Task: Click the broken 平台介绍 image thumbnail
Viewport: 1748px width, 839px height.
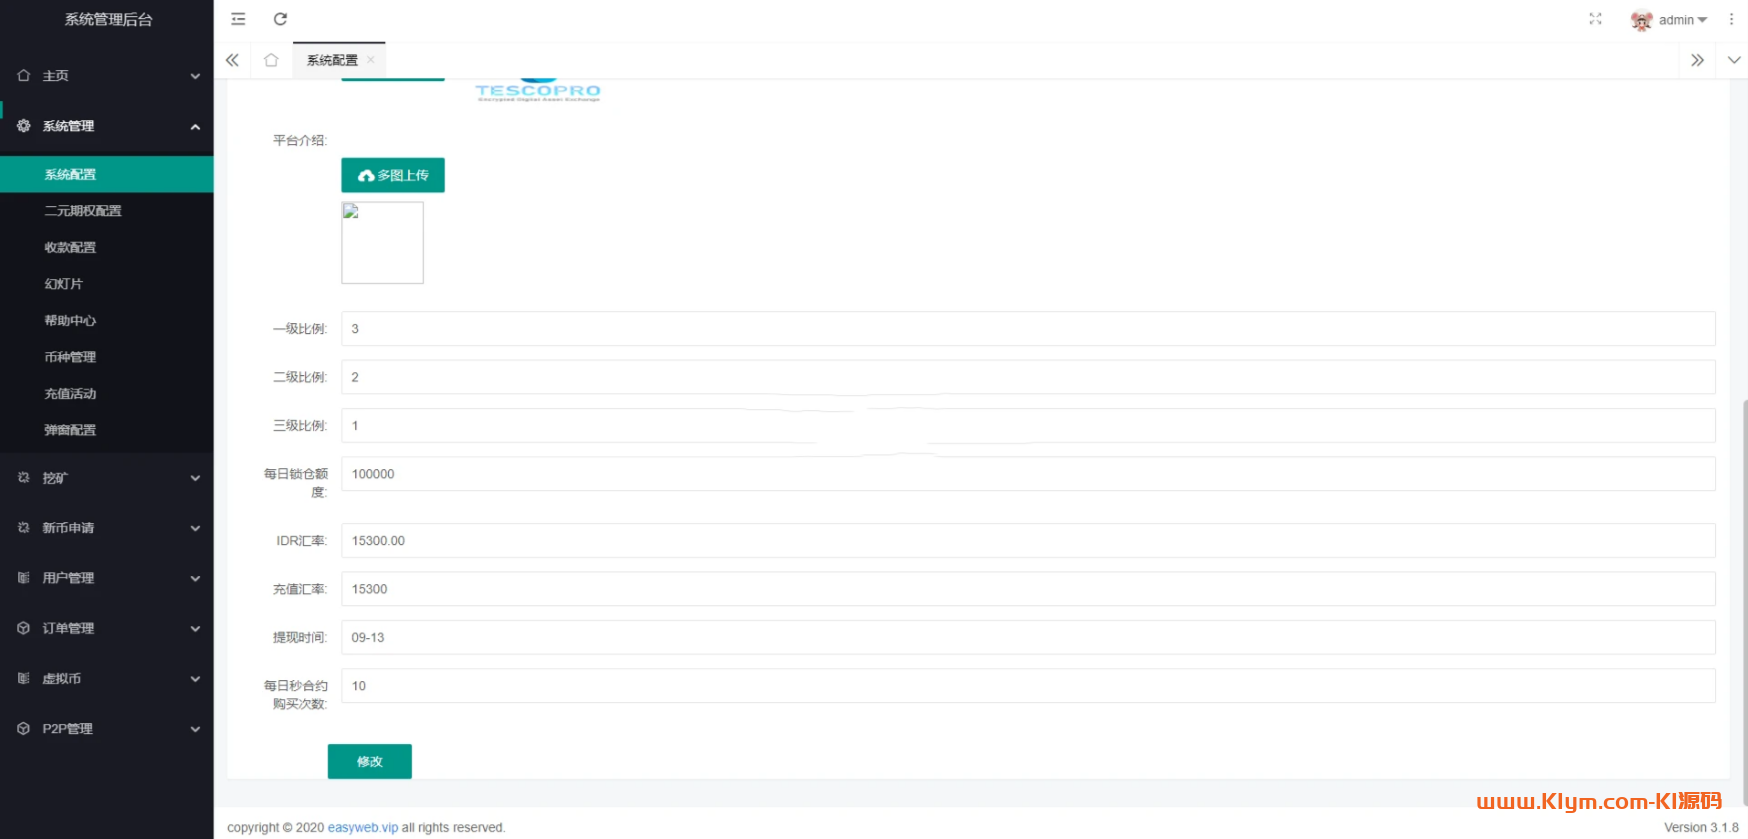Action: [x=383, y=243]
